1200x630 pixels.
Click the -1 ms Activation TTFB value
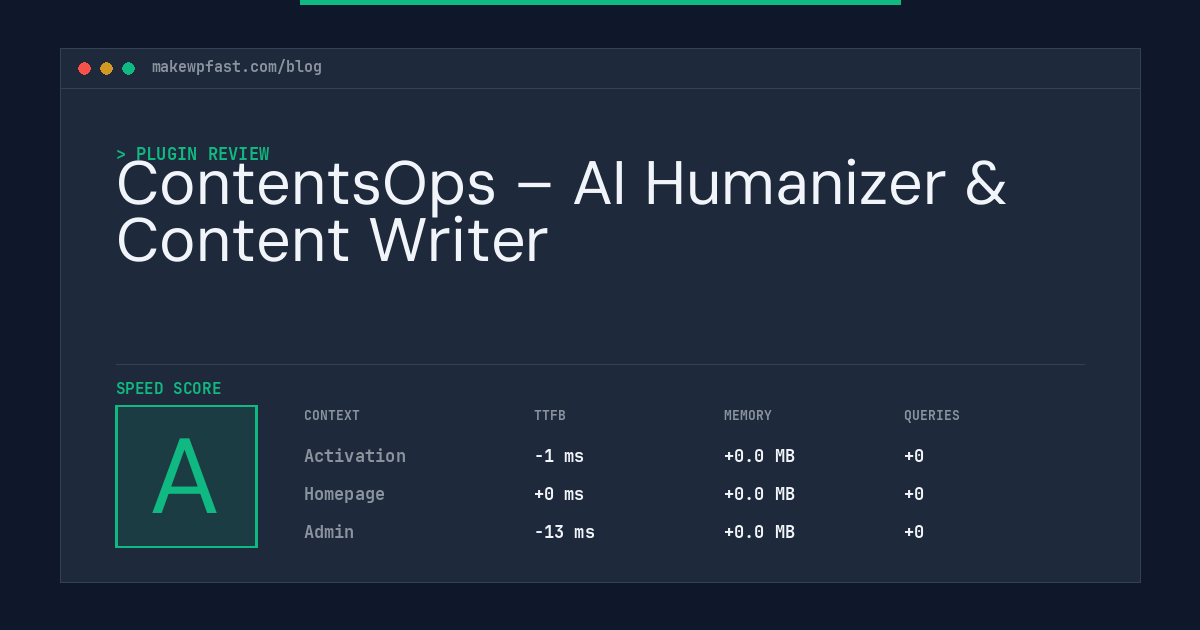click(x=559, y=456)
